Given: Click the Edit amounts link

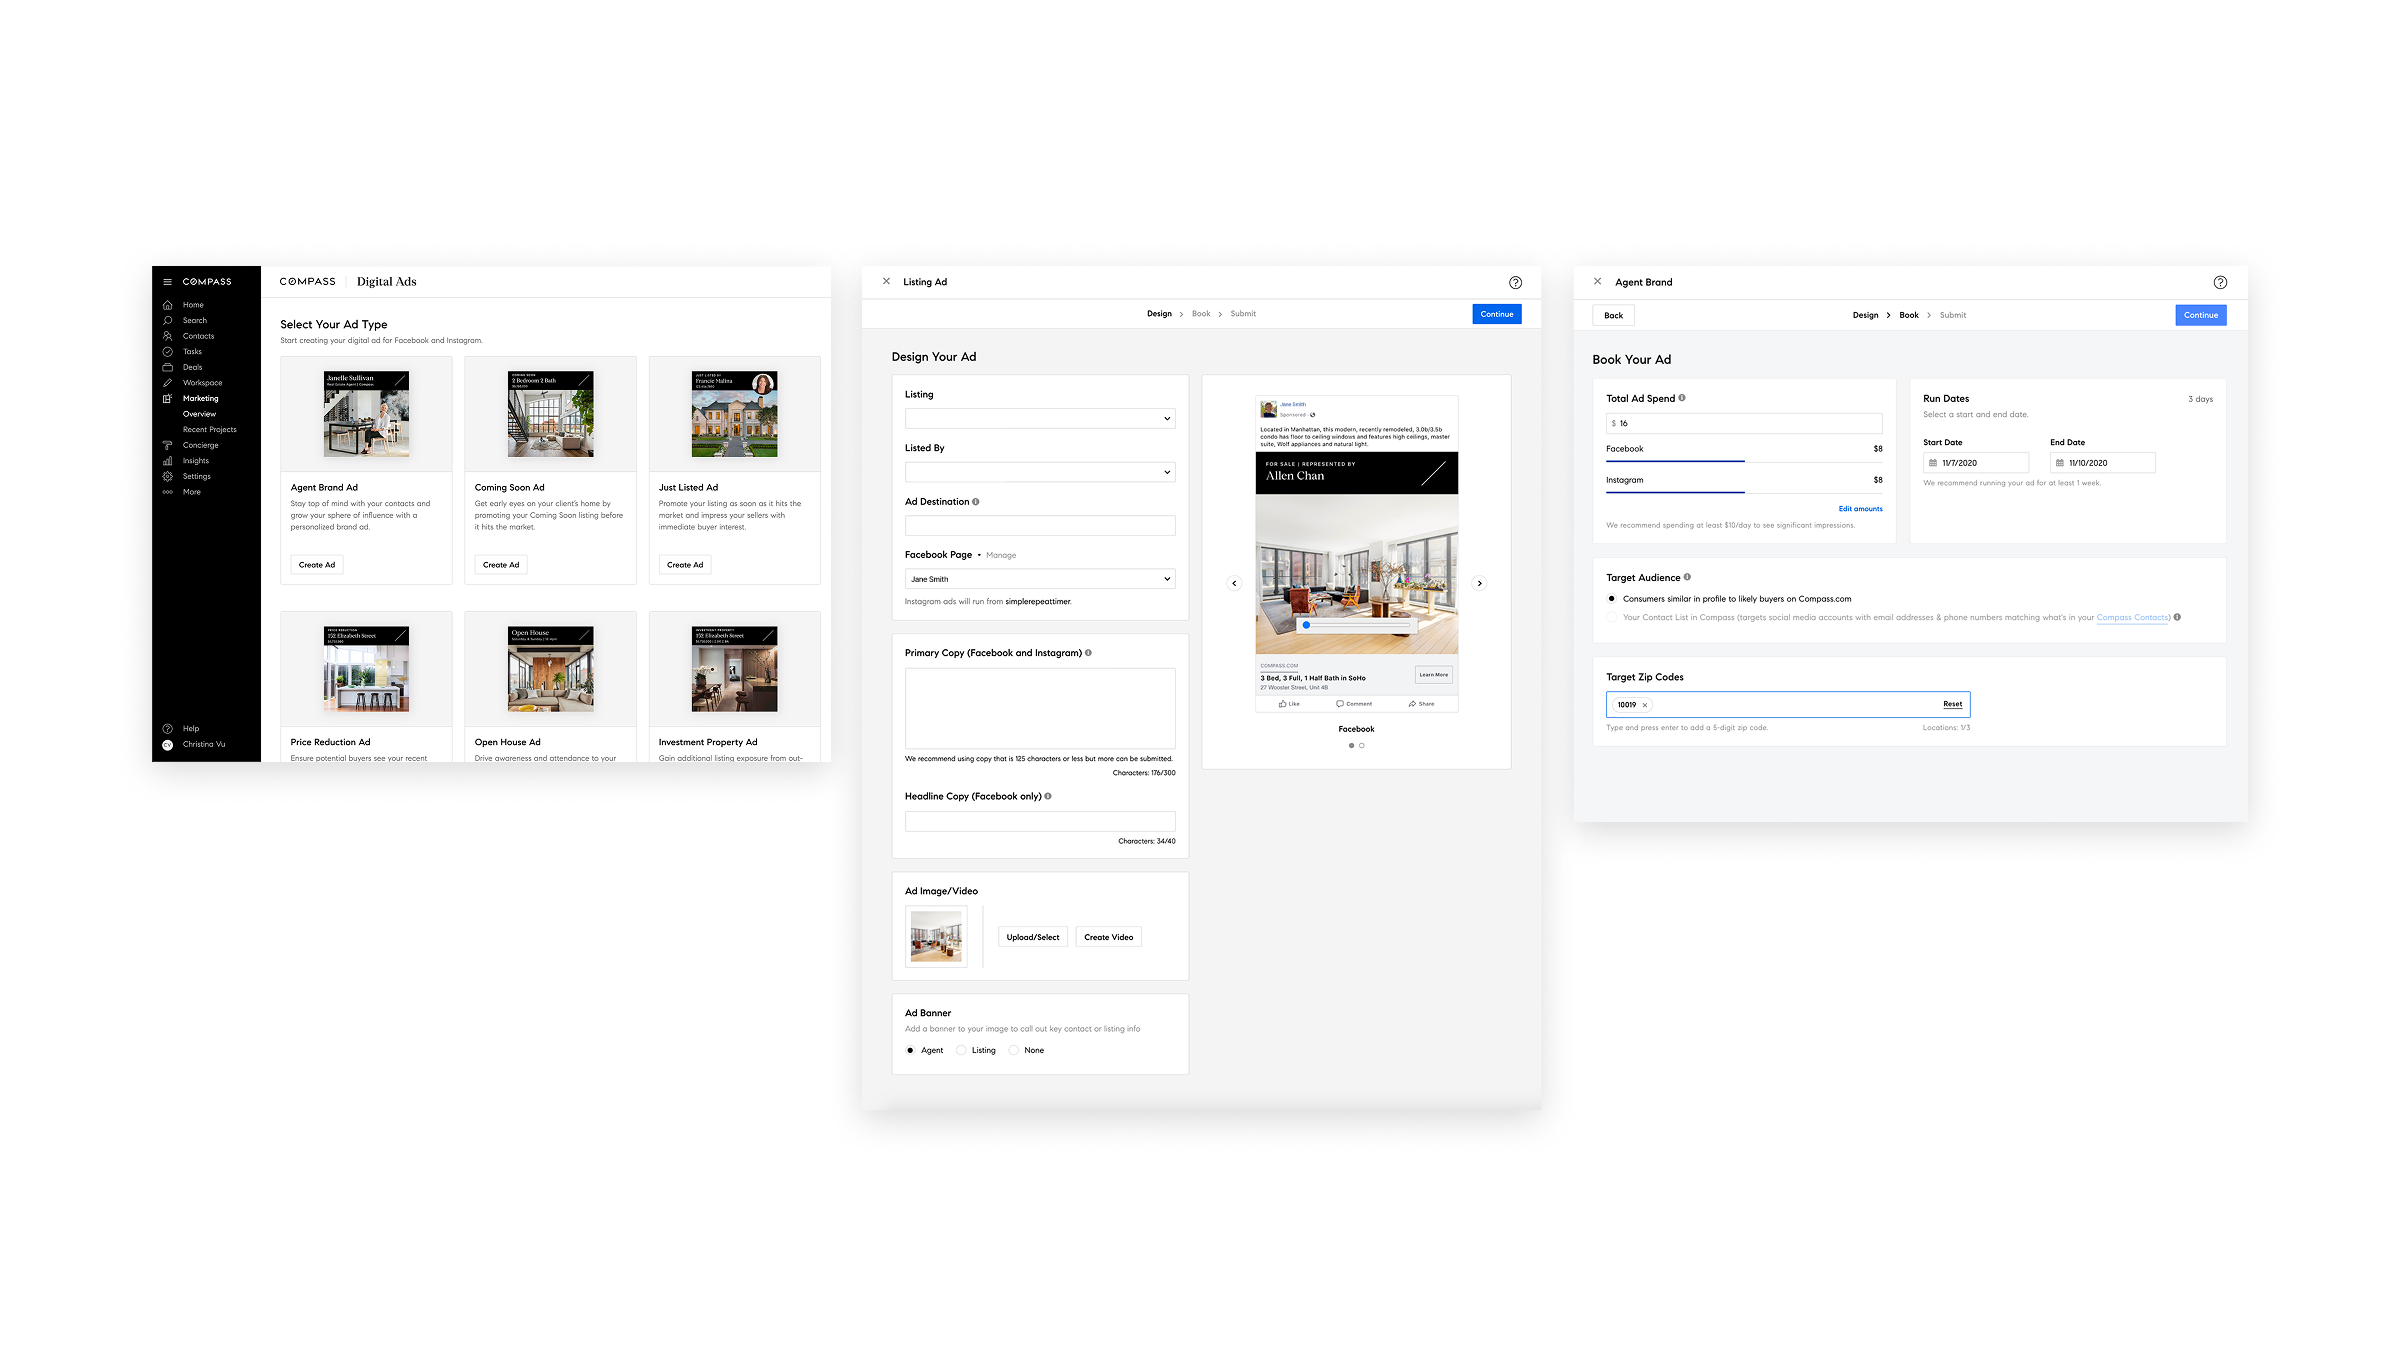Looking at the screenshot, I should (x=1860, y=509).
